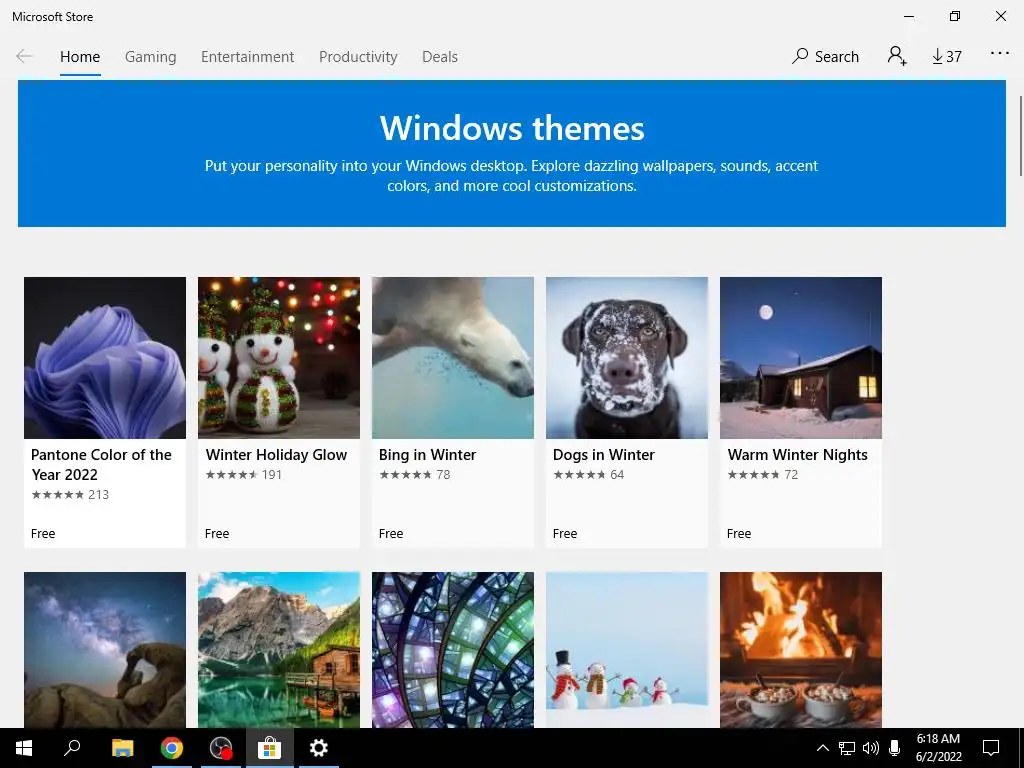Open the screen recorder app in taskbar
The width and height of the screenshot is (1024, 768).
click(221, 748)
